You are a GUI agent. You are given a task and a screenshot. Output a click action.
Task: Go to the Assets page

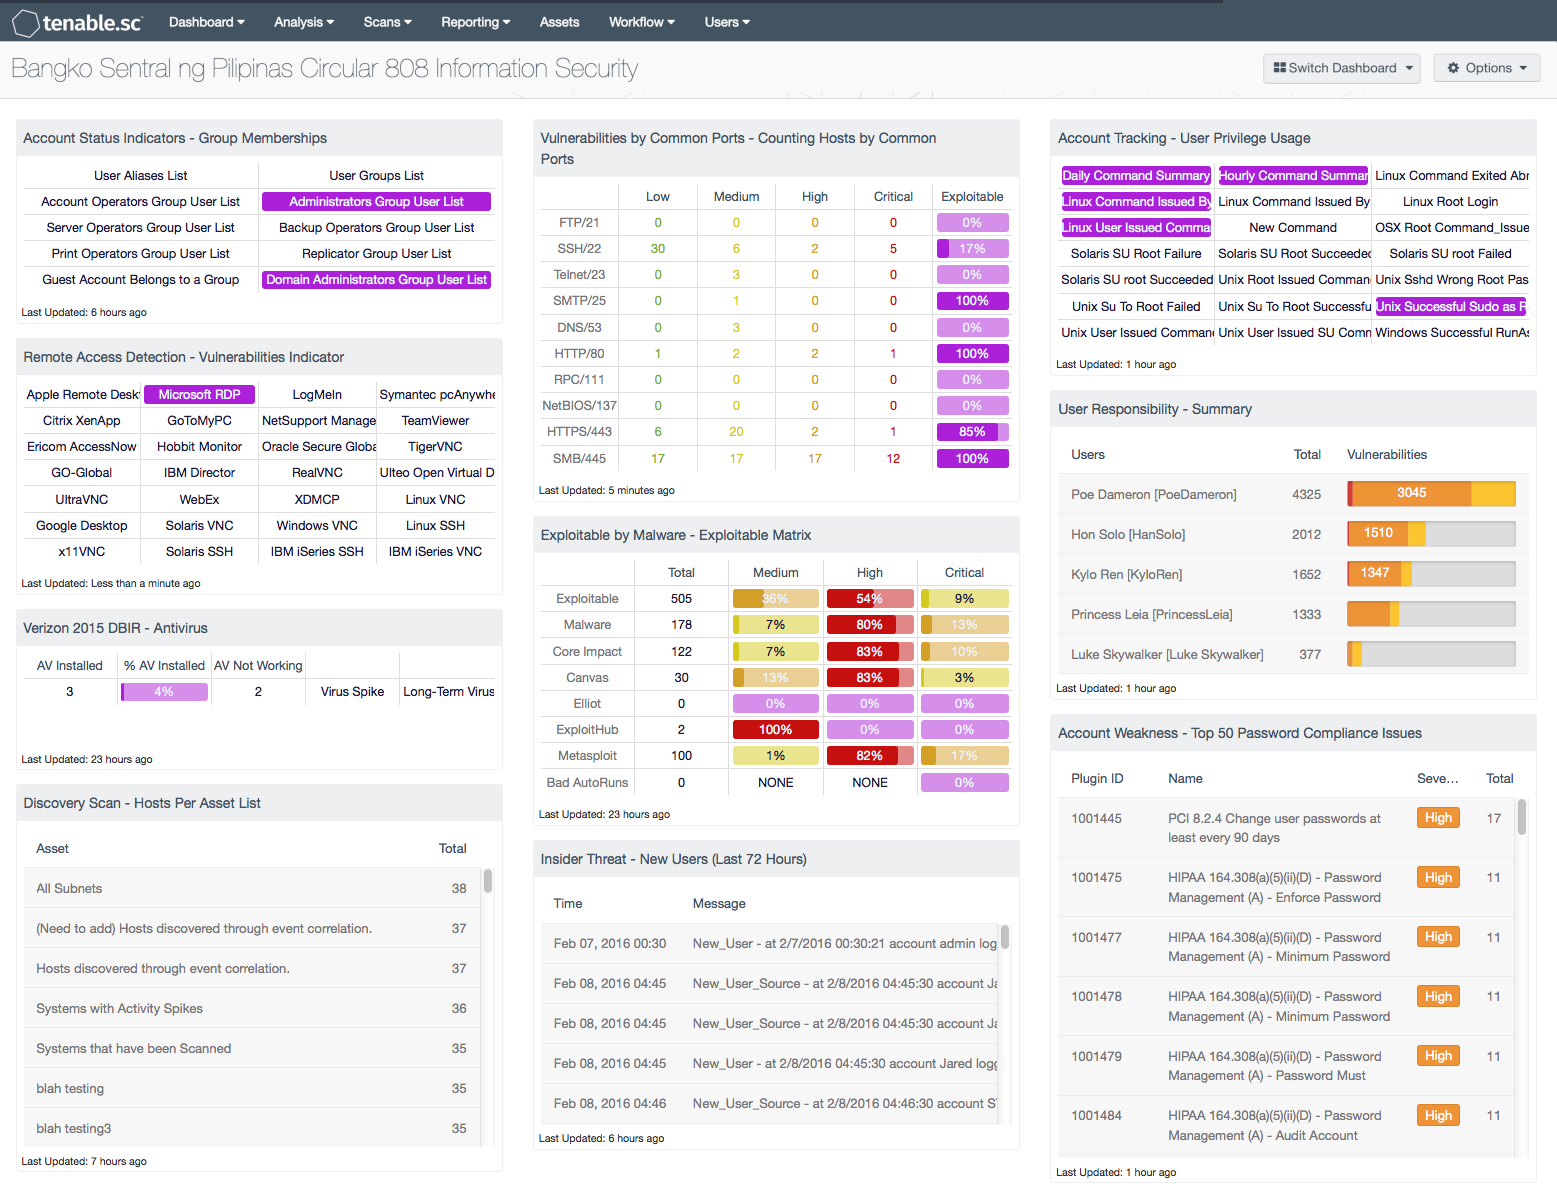[x=559, y=22]
